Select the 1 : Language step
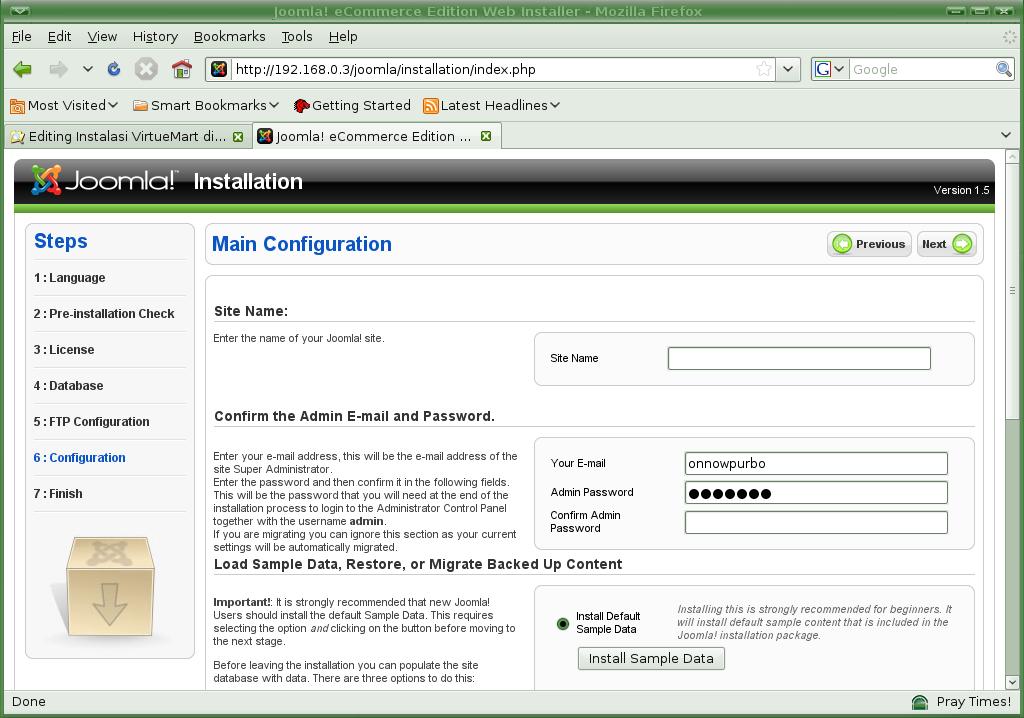1024x718 pixels. coord(69,278)
